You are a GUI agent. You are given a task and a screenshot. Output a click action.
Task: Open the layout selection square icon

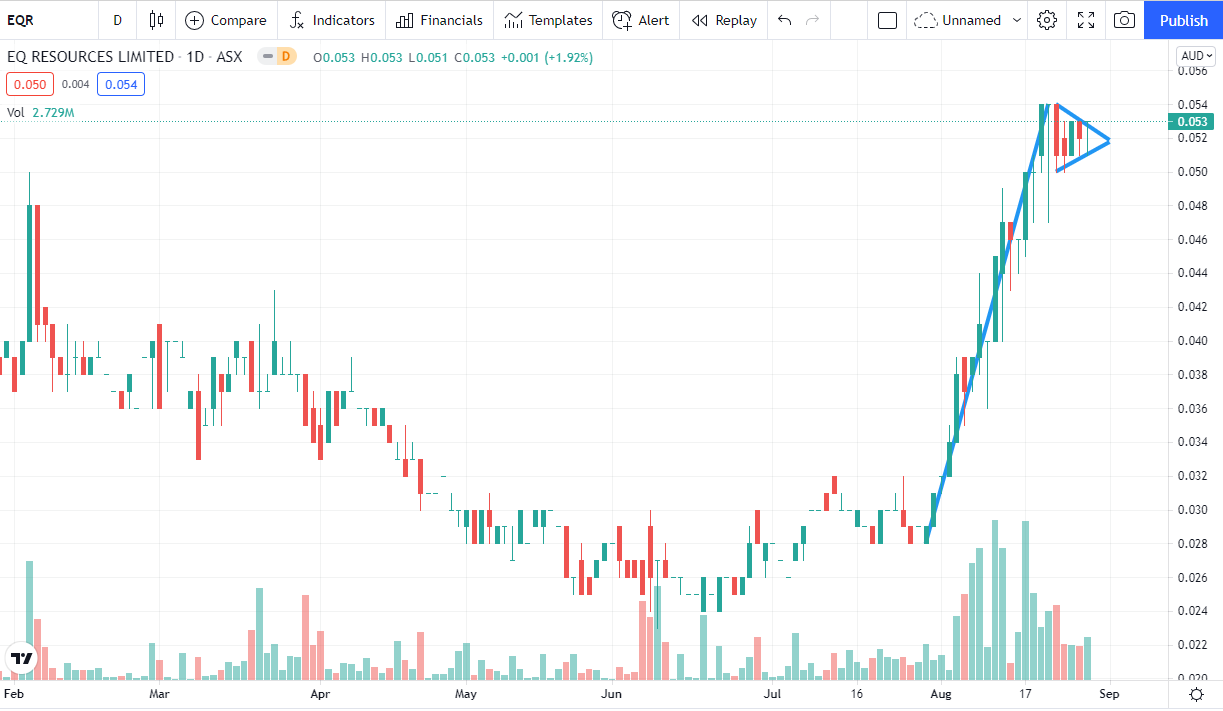887,20
